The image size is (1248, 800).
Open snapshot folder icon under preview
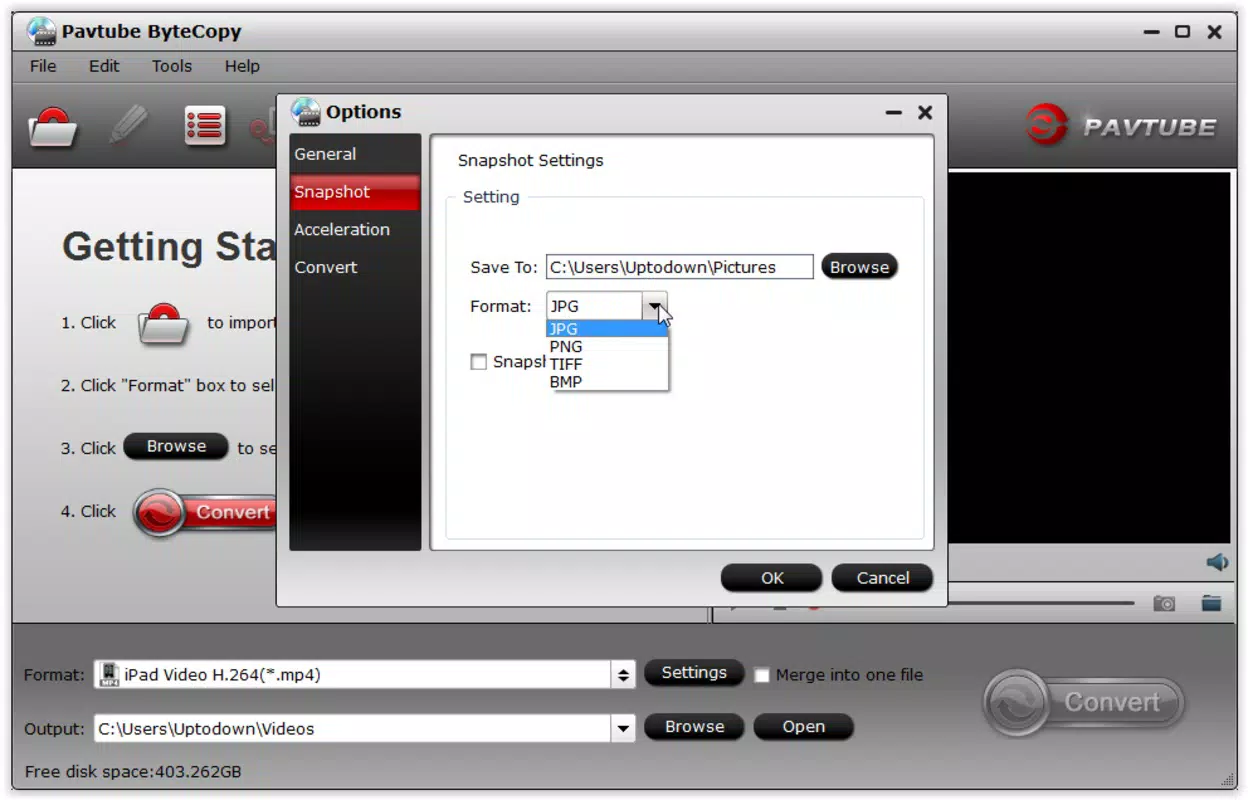(1211, 603)
